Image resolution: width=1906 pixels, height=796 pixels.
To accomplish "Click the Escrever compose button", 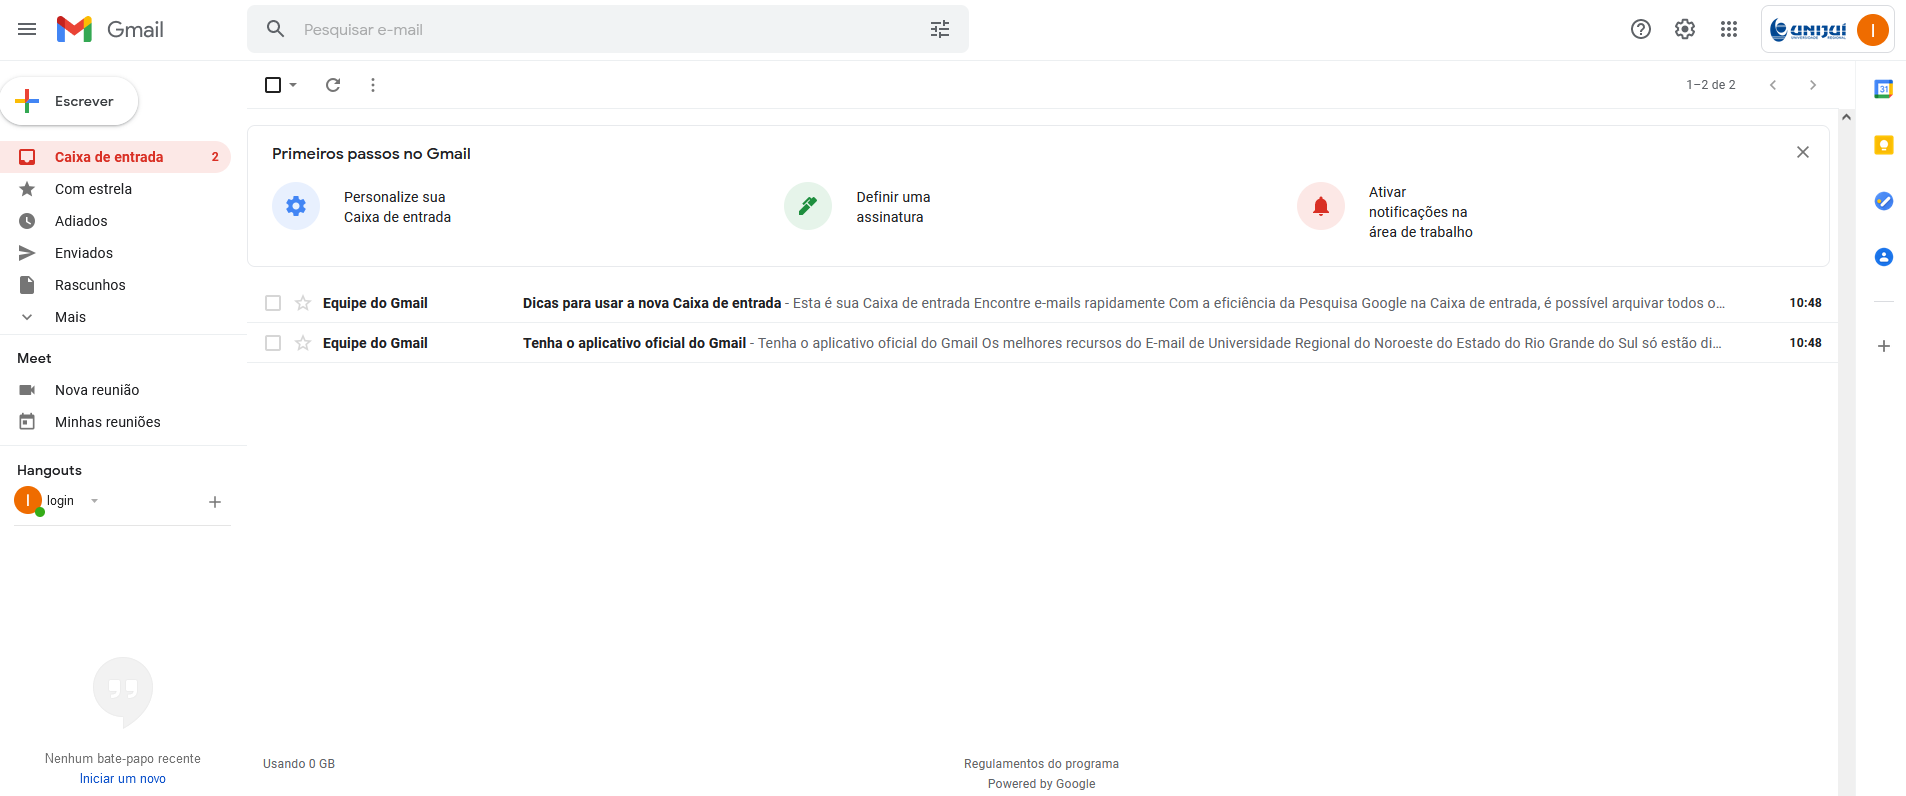I will (x=70, y=101).
